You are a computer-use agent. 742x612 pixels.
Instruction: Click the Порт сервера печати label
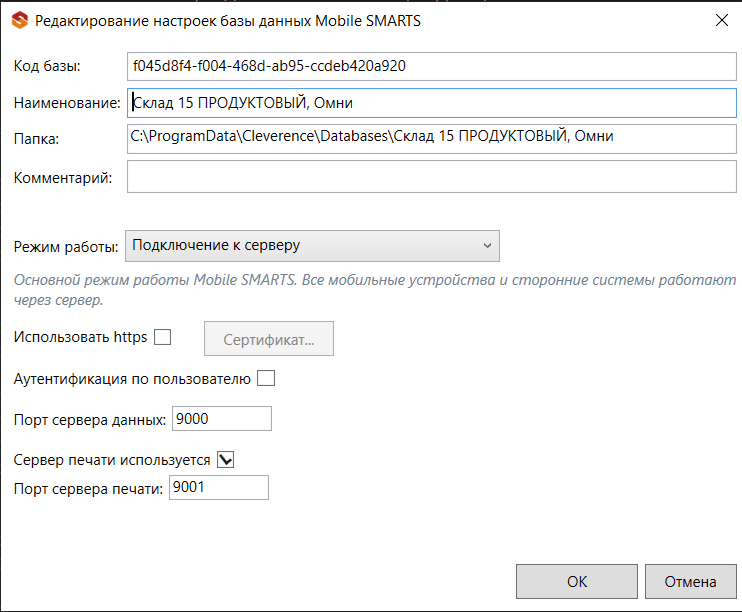(x=88, y=488)
